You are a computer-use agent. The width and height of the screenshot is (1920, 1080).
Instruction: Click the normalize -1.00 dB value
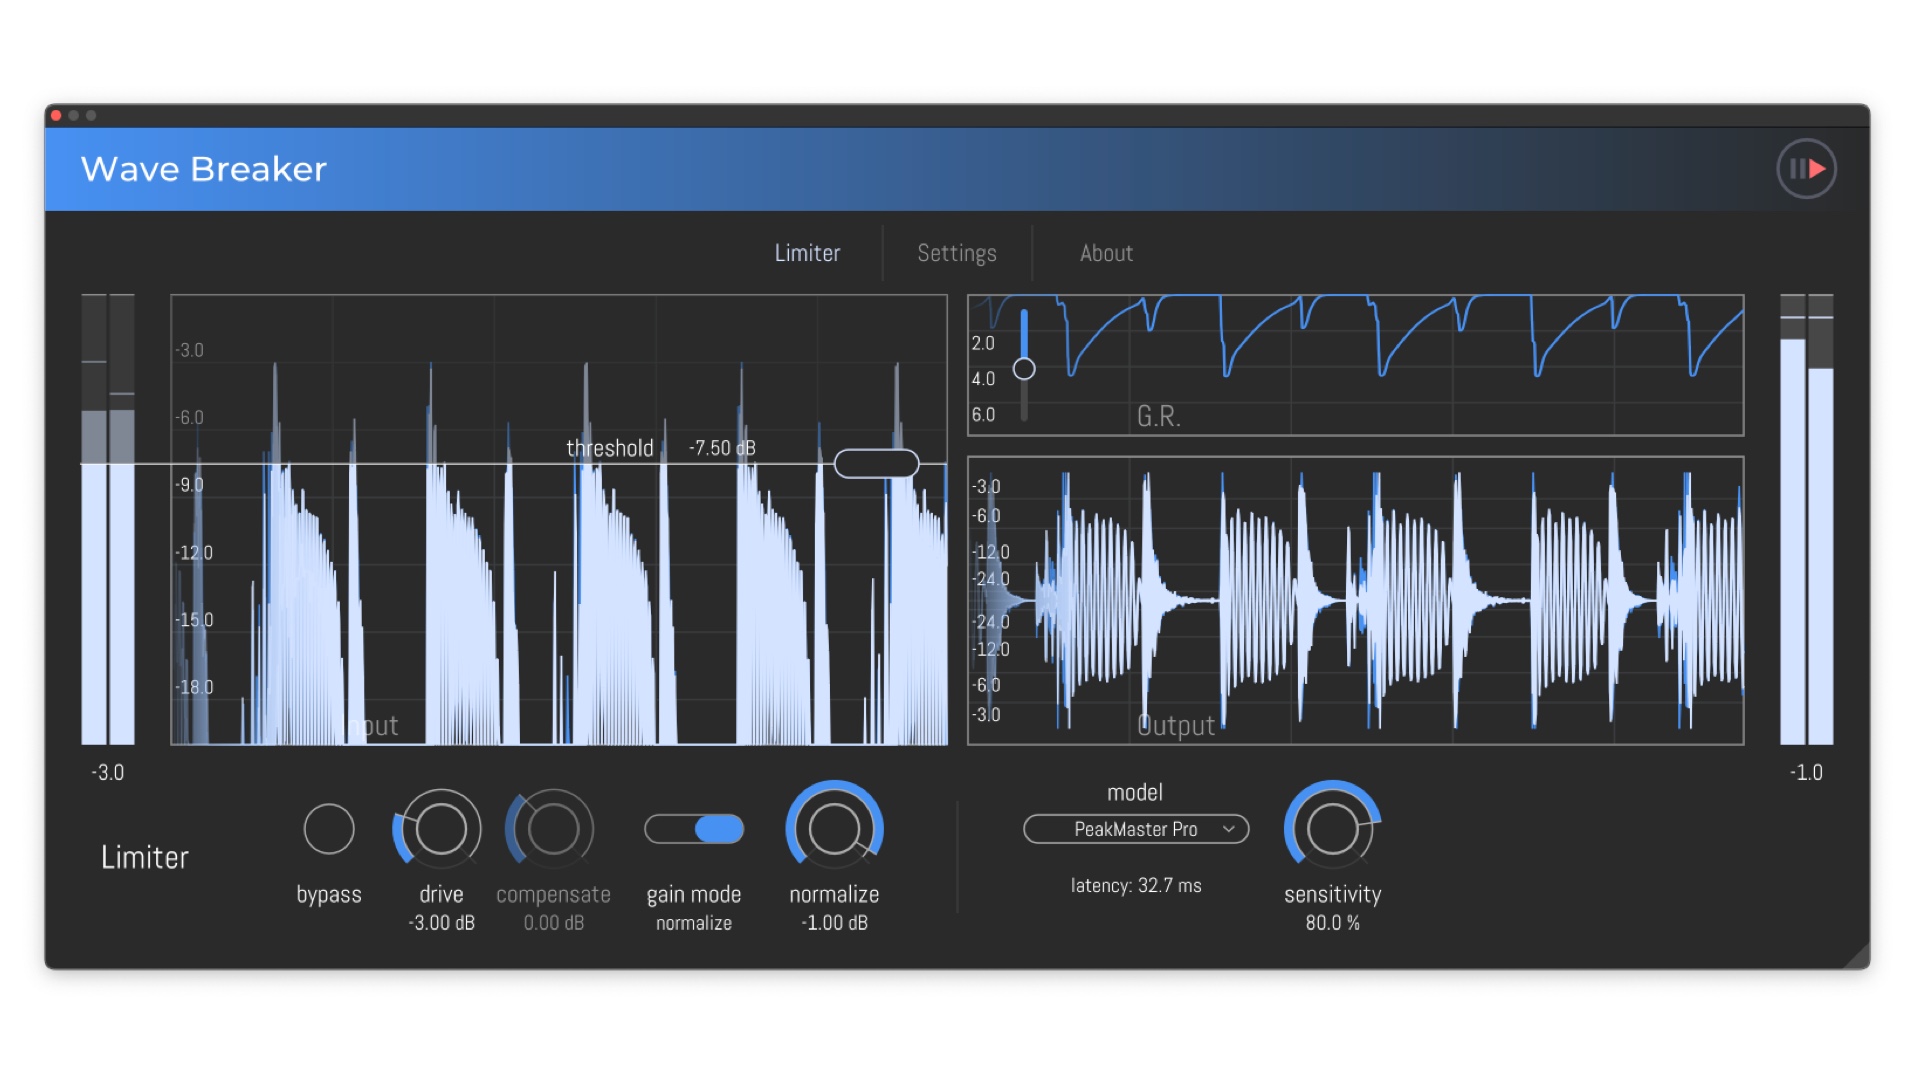834,923
